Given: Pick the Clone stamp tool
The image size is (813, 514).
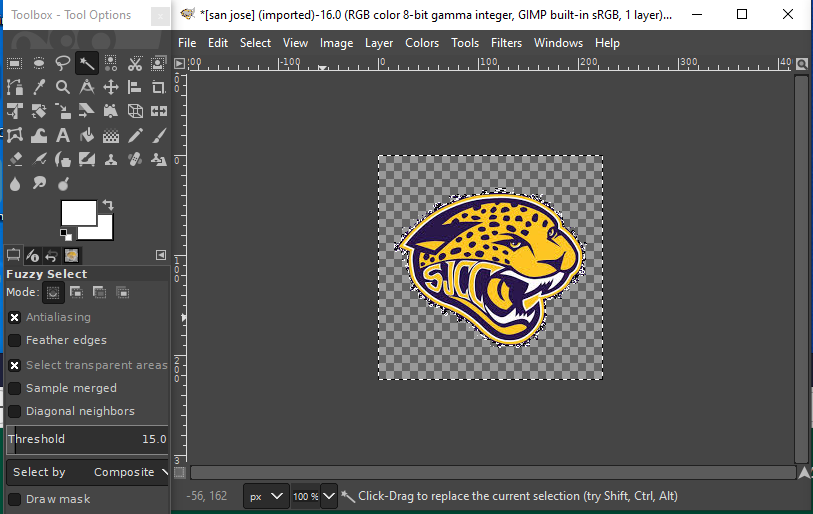Looking at the screenshot, I should pyautogui.click(x=110, y=159).
